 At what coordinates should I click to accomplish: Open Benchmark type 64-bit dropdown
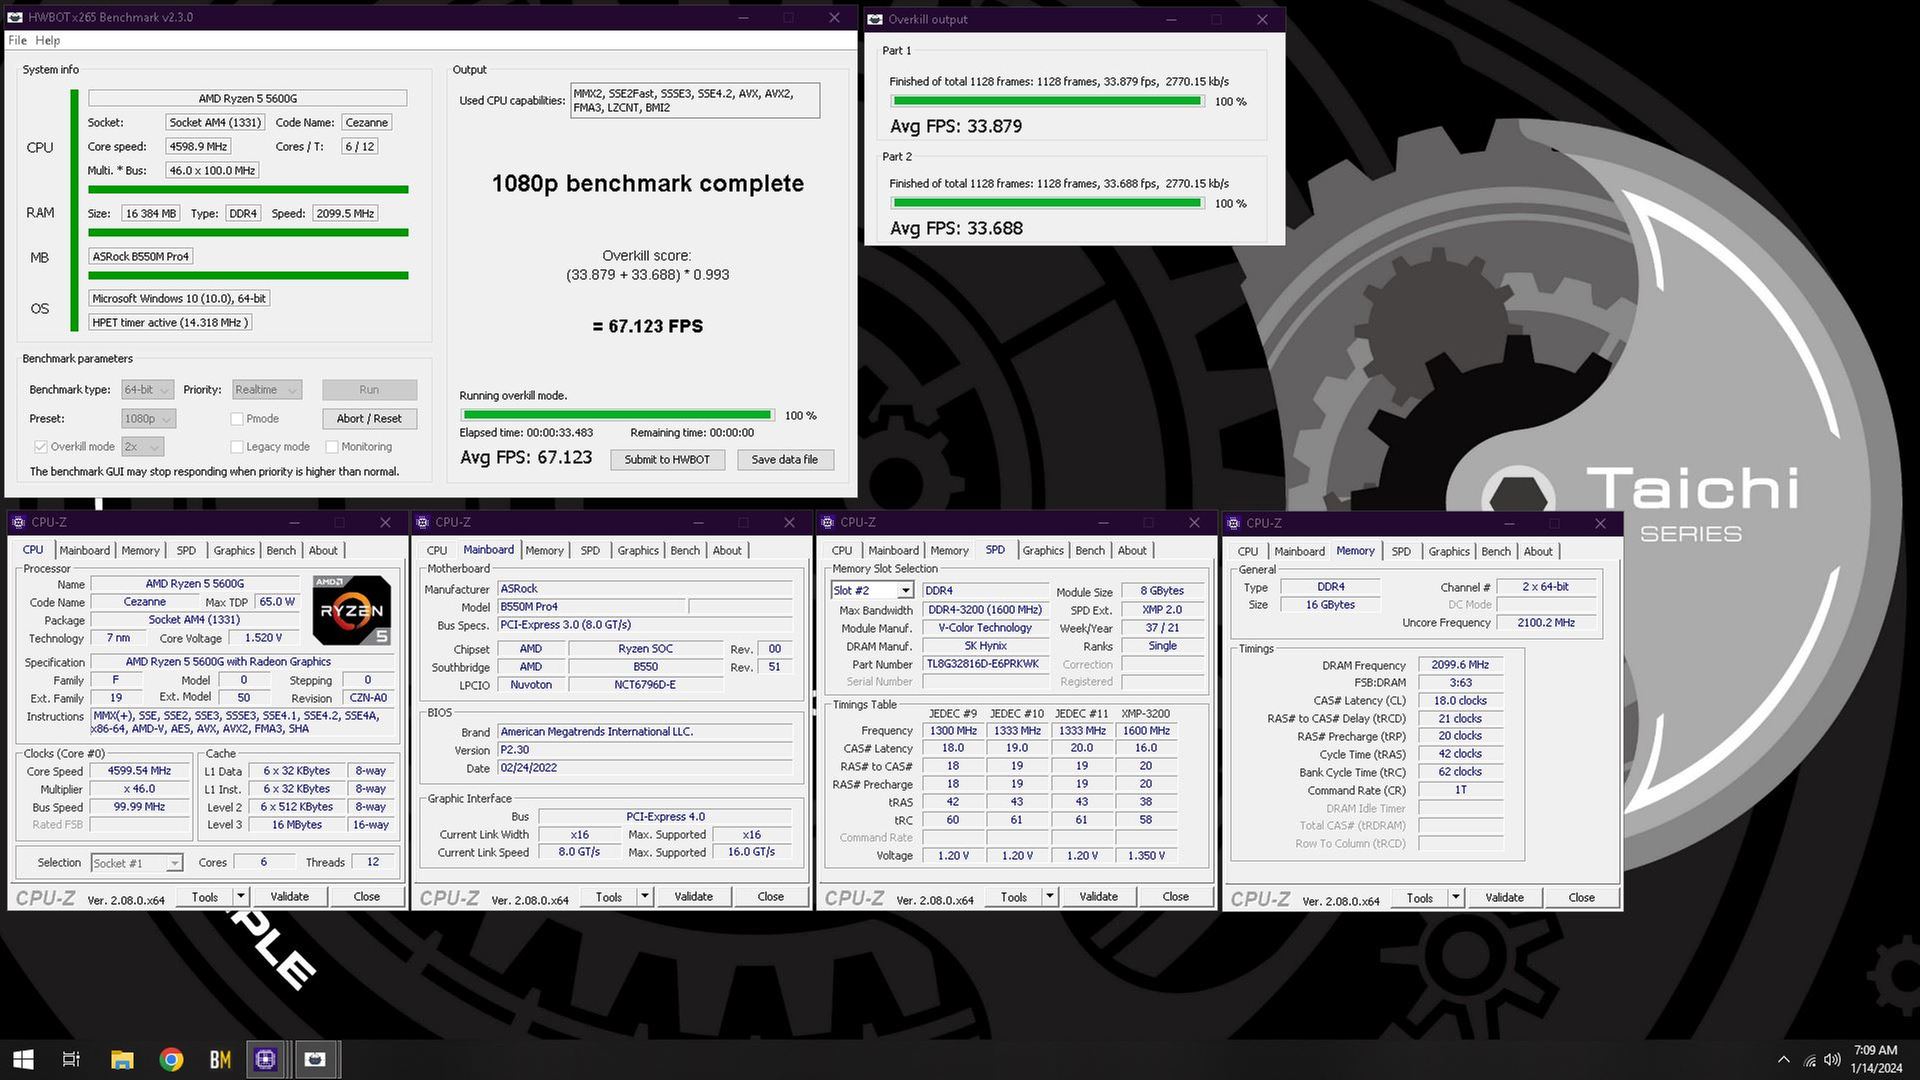click(148, 390)
